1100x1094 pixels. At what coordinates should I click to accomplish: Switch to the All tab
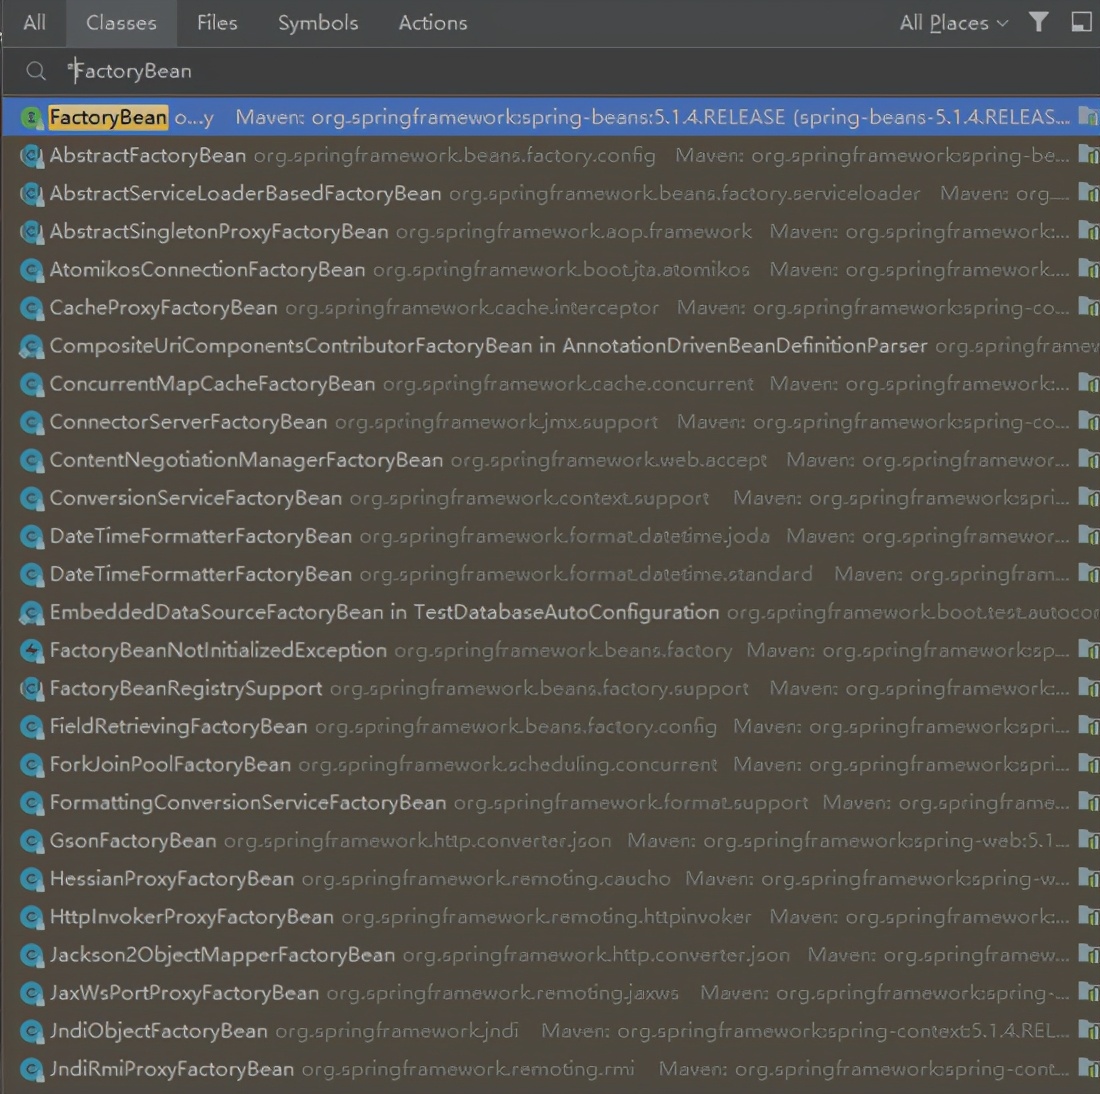pyautogui.click(x=34, y=23)
